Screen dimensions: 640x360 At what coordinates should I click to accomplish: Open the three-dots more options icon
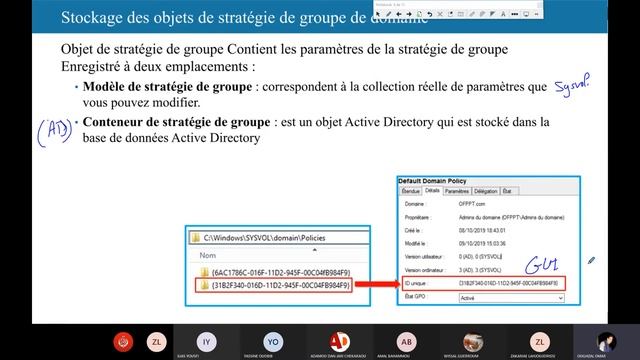pyautogui.click(x=515, y=14)
